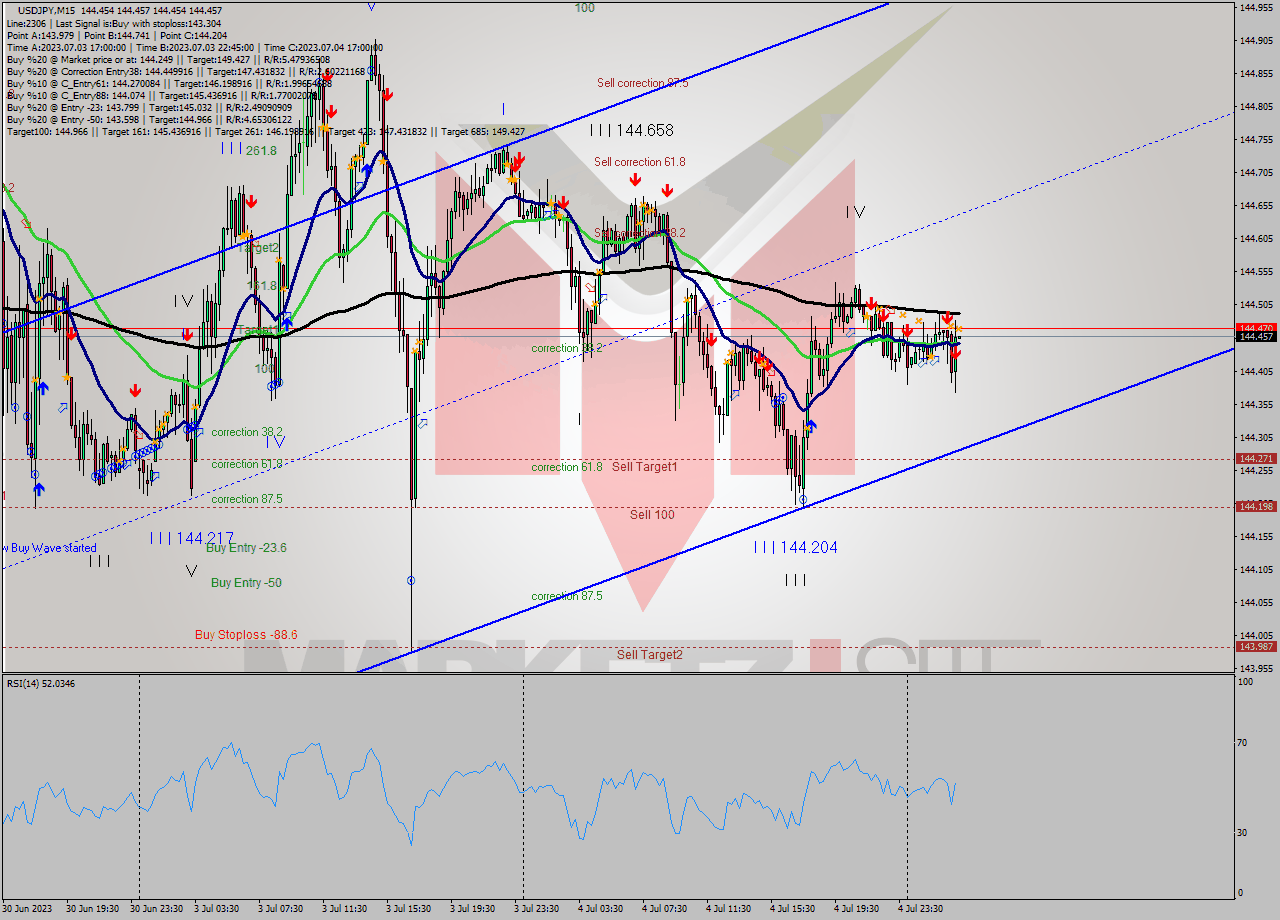This screenshot has height=920, width=1280.
Task: Click the '3 Jul 23:30' time axis label
Action: click(x=537, y=909)
